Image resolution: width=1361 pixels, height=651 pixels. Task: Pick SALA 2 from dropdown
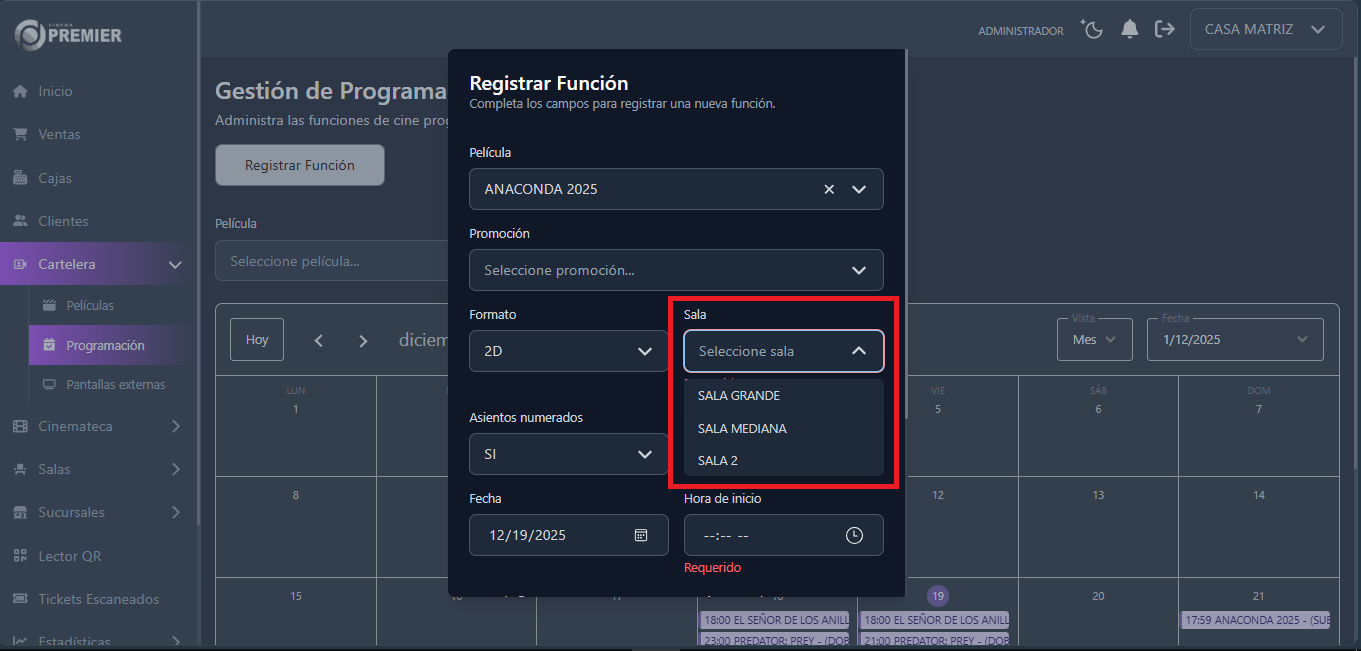(718, 461)
